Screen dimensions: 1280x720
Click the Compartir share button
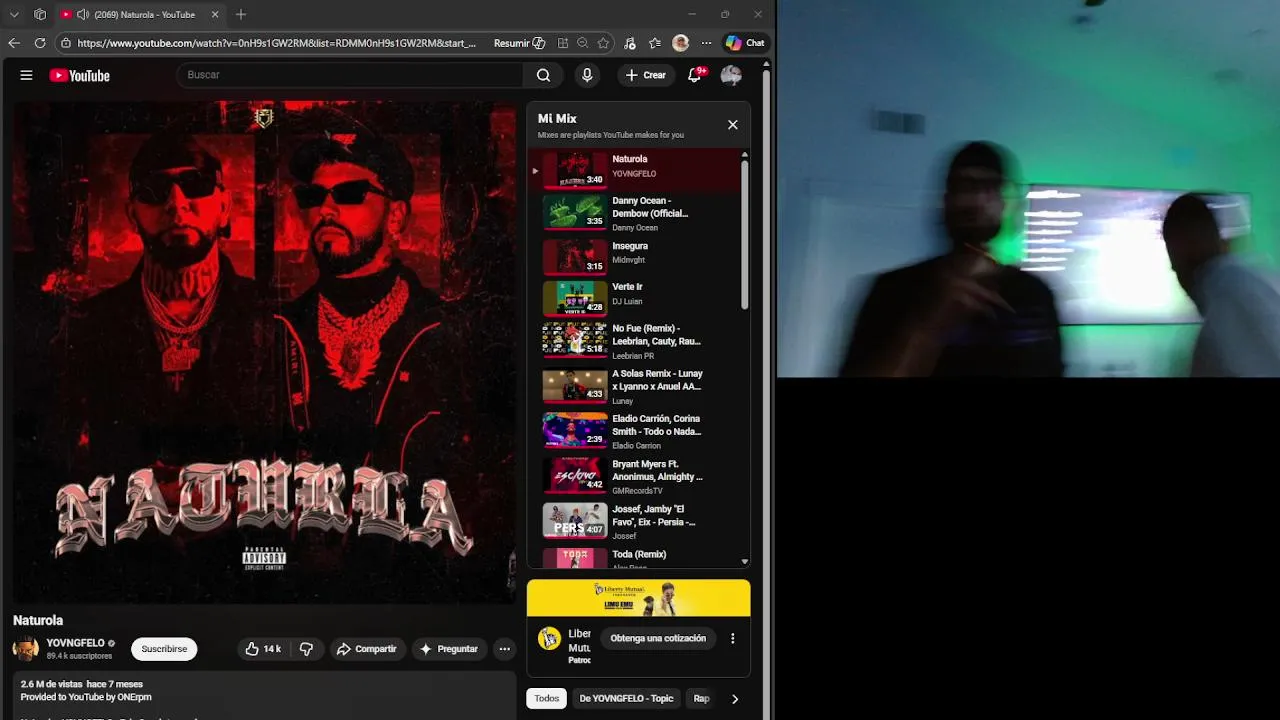coord(367,649)
